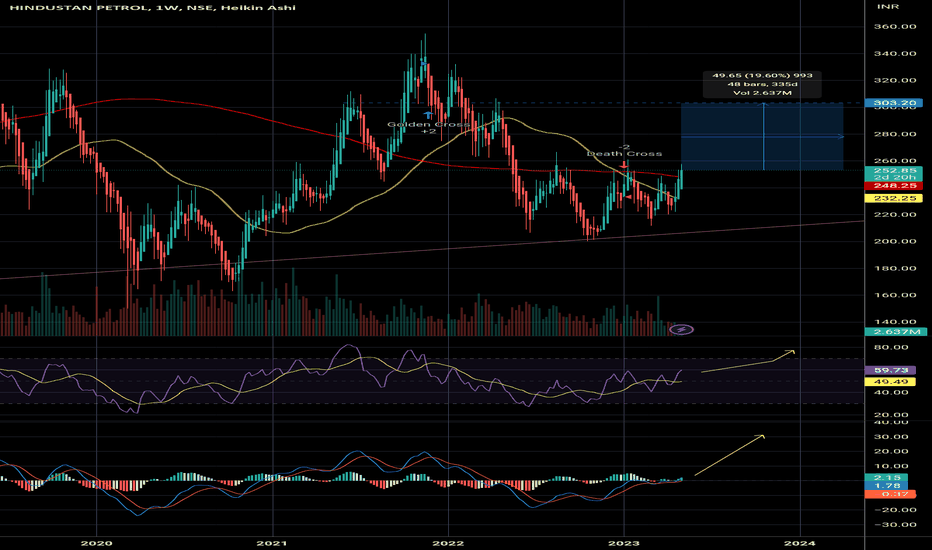Click the 2.637M volume tag
Image resolution: width=932 pixels, height=550 pixels.
894,332
